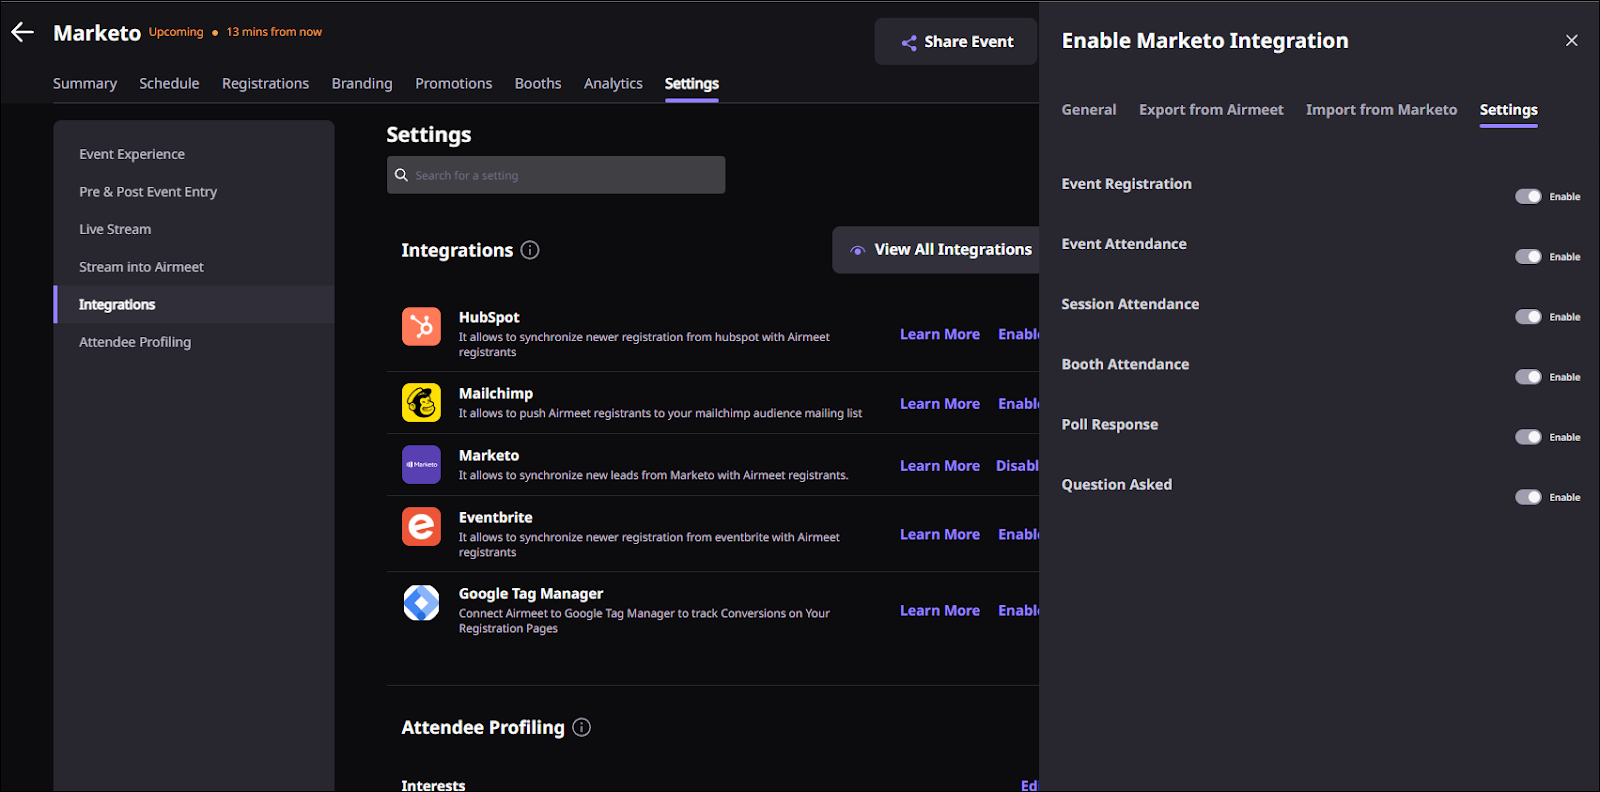This screenshot has height=792, width=1600.
Task: Click the back arrow next to Marketo
Action: (x=22, y=32)
